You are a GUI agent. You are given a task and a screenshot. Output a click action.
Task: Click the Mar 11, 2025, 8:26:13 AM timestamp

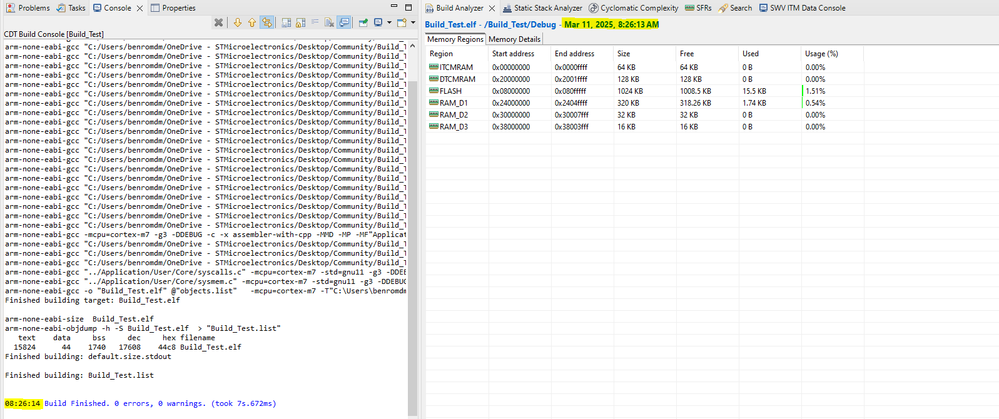coord(612,24)
